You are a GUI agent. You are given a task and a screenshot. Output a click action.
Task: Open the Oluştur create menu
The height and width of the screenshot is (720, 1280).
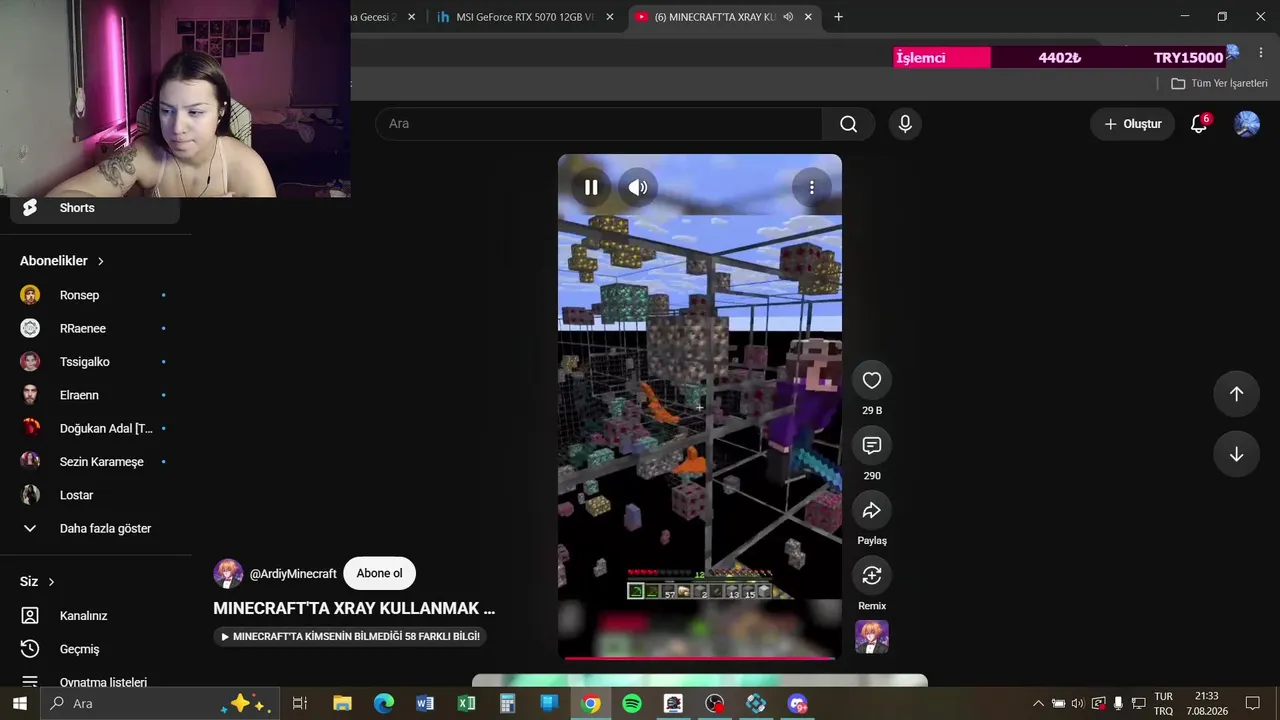click(x=1133, y=124)
